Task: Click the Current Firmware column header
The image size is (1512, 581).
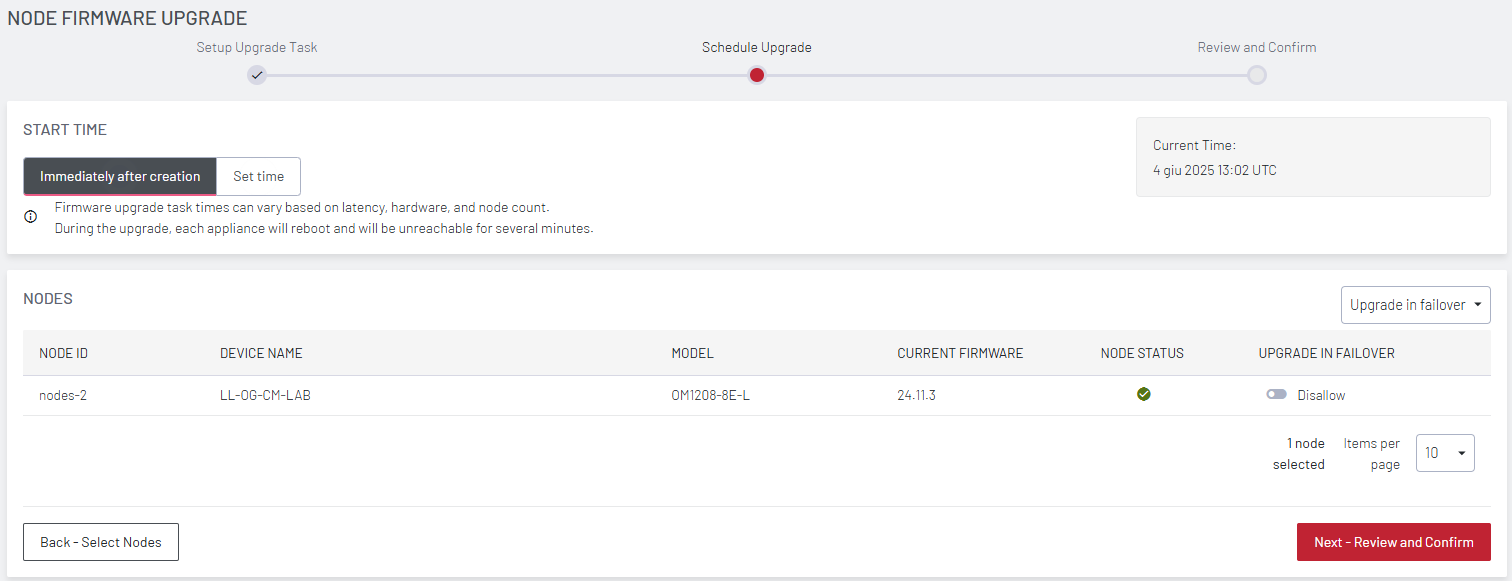Action: point(960,353)
